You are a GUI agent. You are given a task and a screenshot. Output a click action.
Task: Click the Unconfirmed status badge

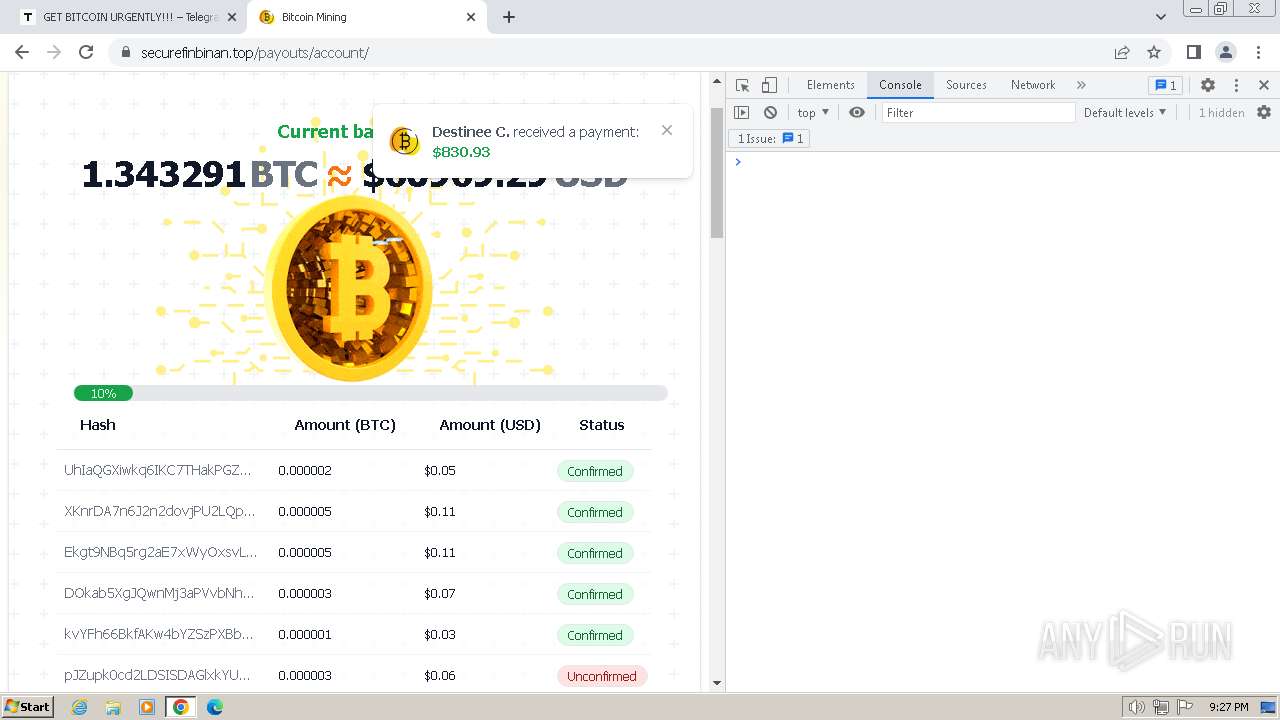[x=602, y=676]
